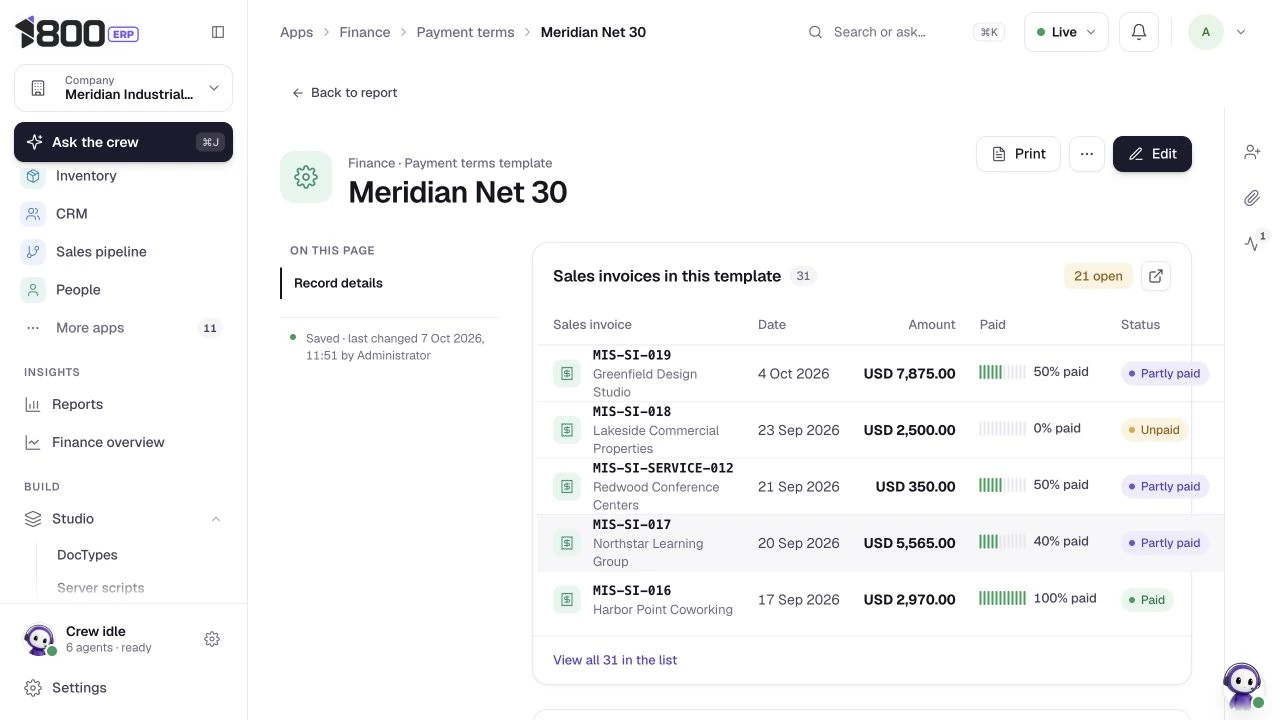Click the MIS-SI-SERVICE-012 invoice icon
Image resolution: width=1280 pixels, height=720 pixels.
coord(567,486)
